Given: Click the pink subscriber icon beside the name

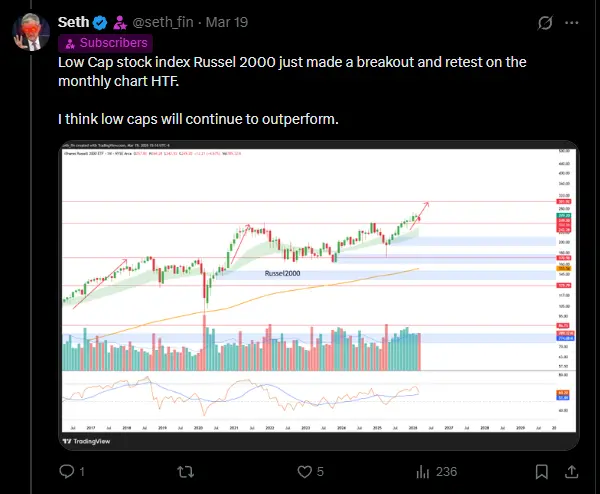Looking at the screenshot, I should [x=118, y=22].
